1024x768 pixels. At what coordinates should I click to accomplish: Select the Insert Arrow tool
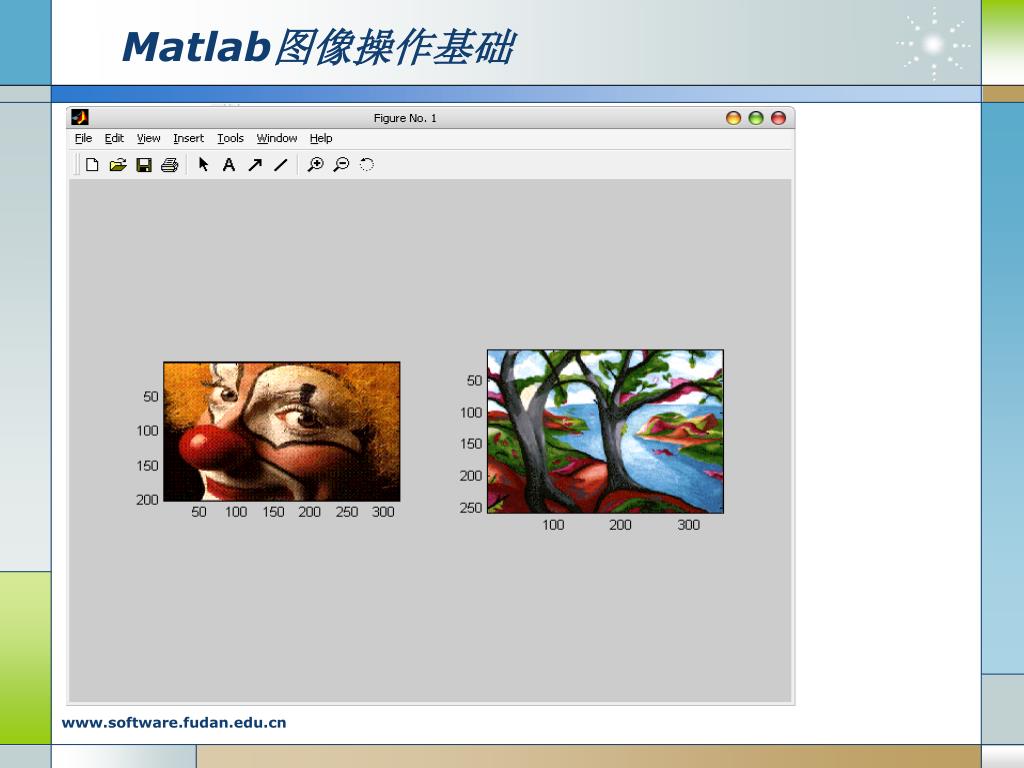pos(255,165)
